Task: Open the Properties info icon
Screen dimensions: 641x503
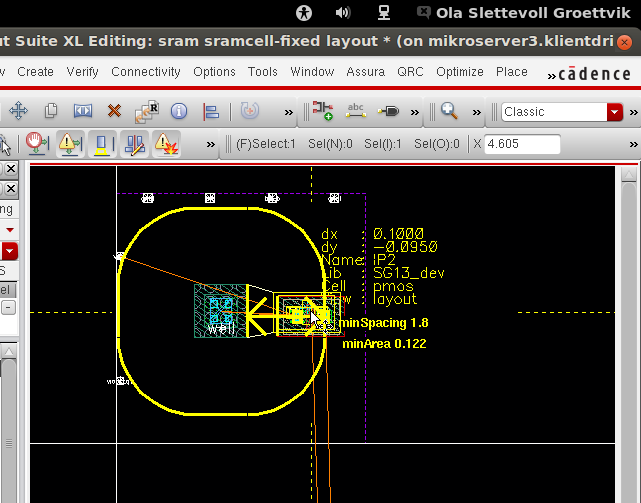Action: point(179,111)
